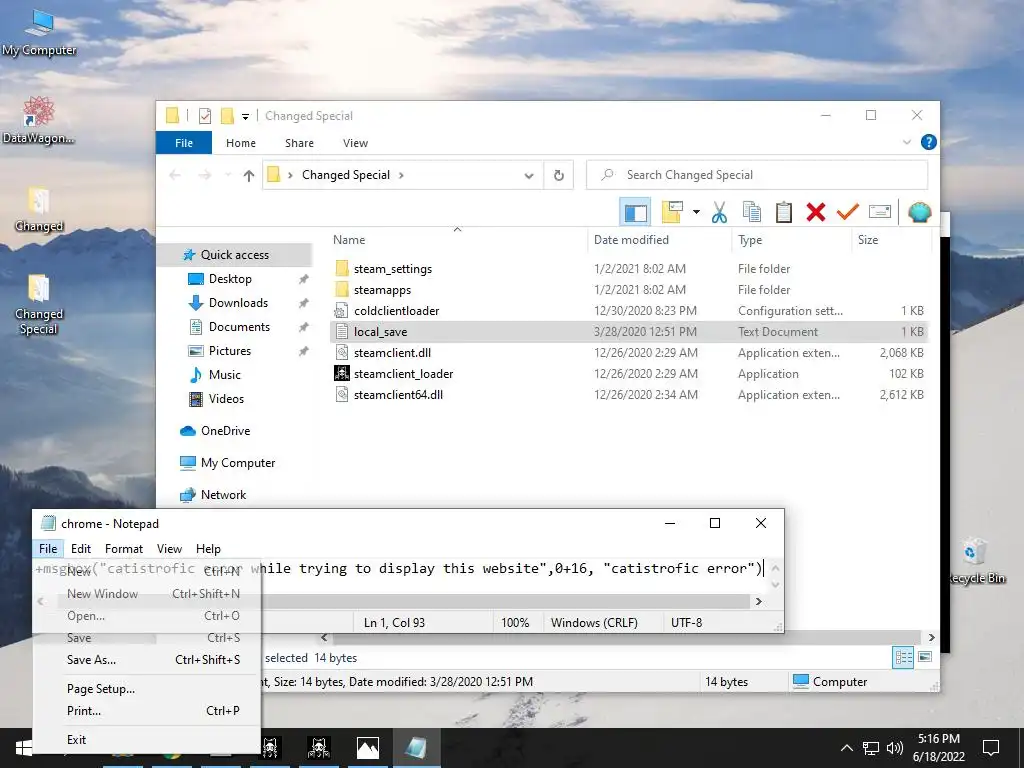Select Music in navigation pane

pyautogui.click(x=224, y=375)
